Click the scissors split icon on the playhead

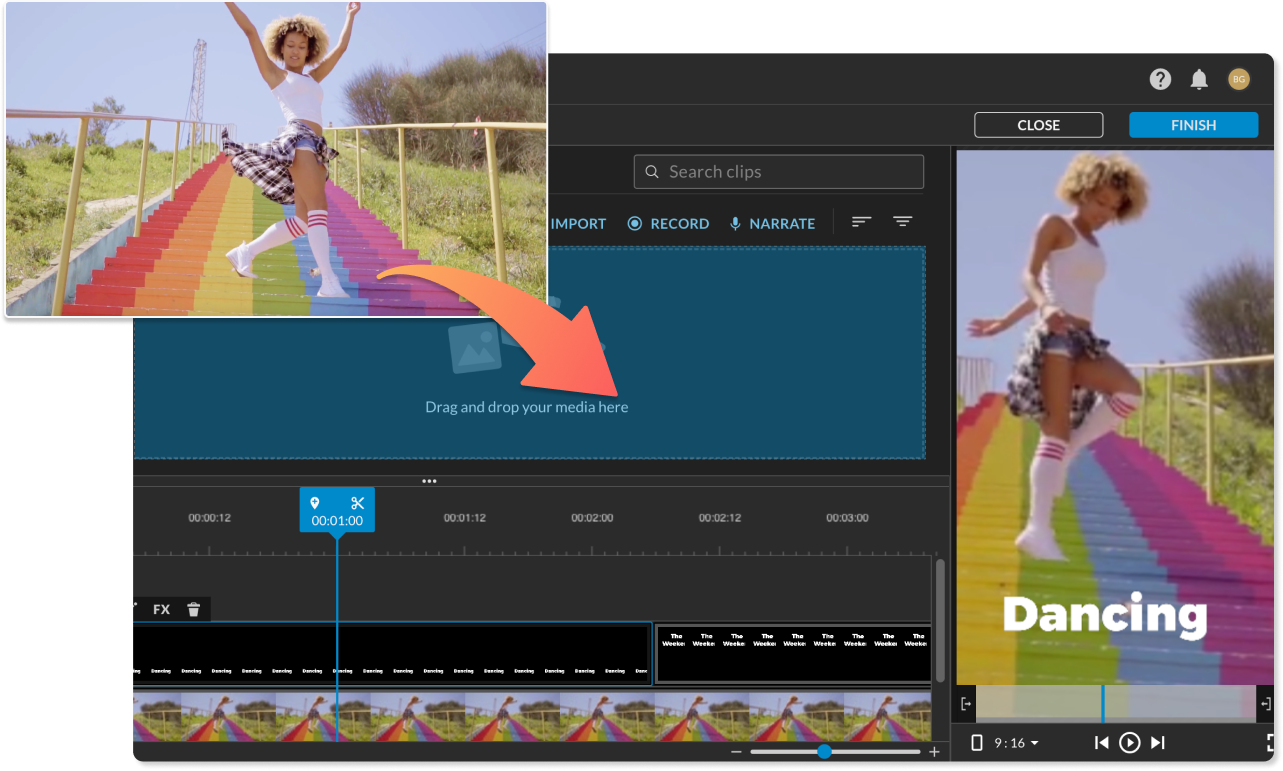click(357, 503)
